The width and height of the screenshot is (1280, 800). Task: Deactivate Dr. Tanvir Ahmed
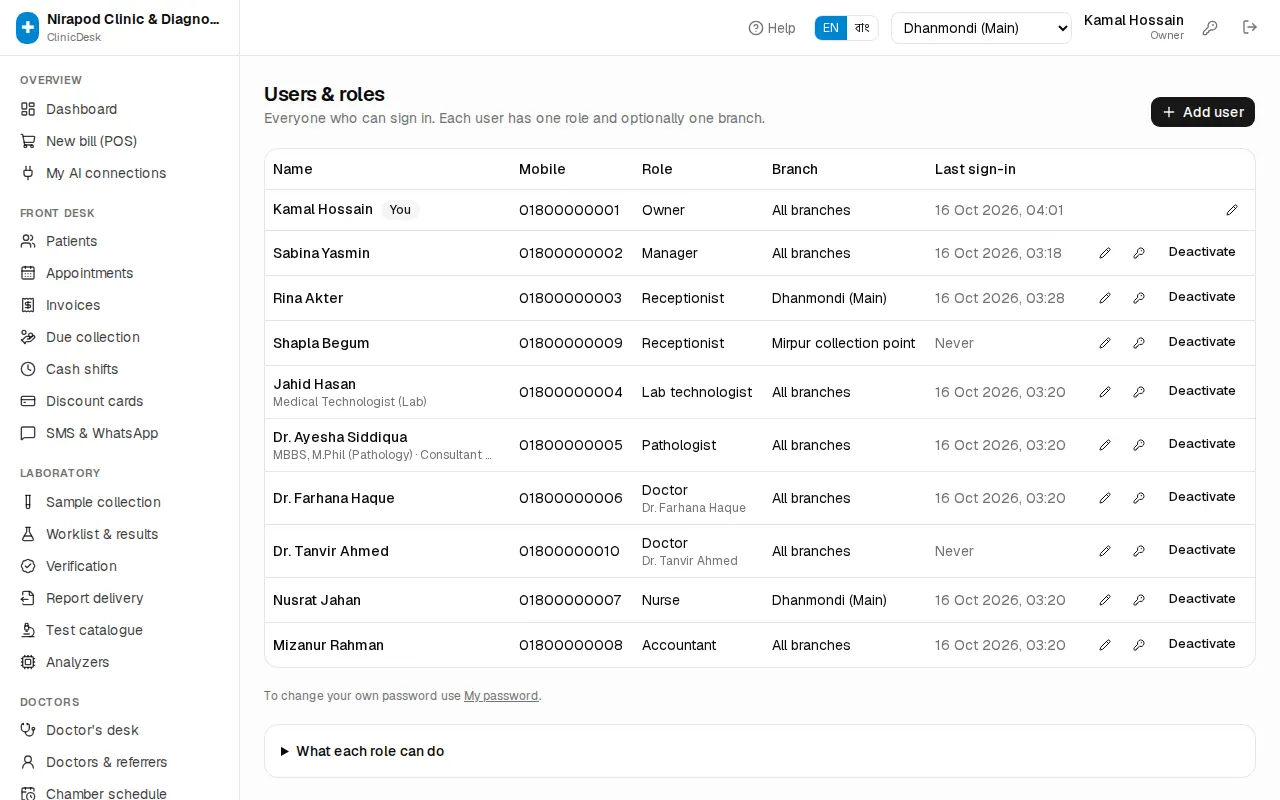1202,550
